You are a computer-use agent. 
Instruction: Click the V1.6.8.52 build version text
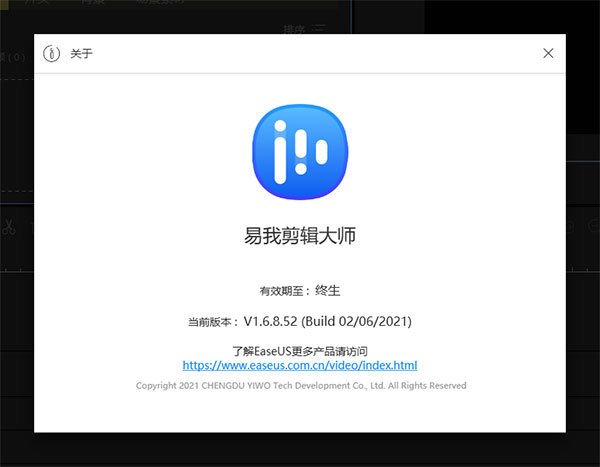pyautogui.click(x=328, y=321)
